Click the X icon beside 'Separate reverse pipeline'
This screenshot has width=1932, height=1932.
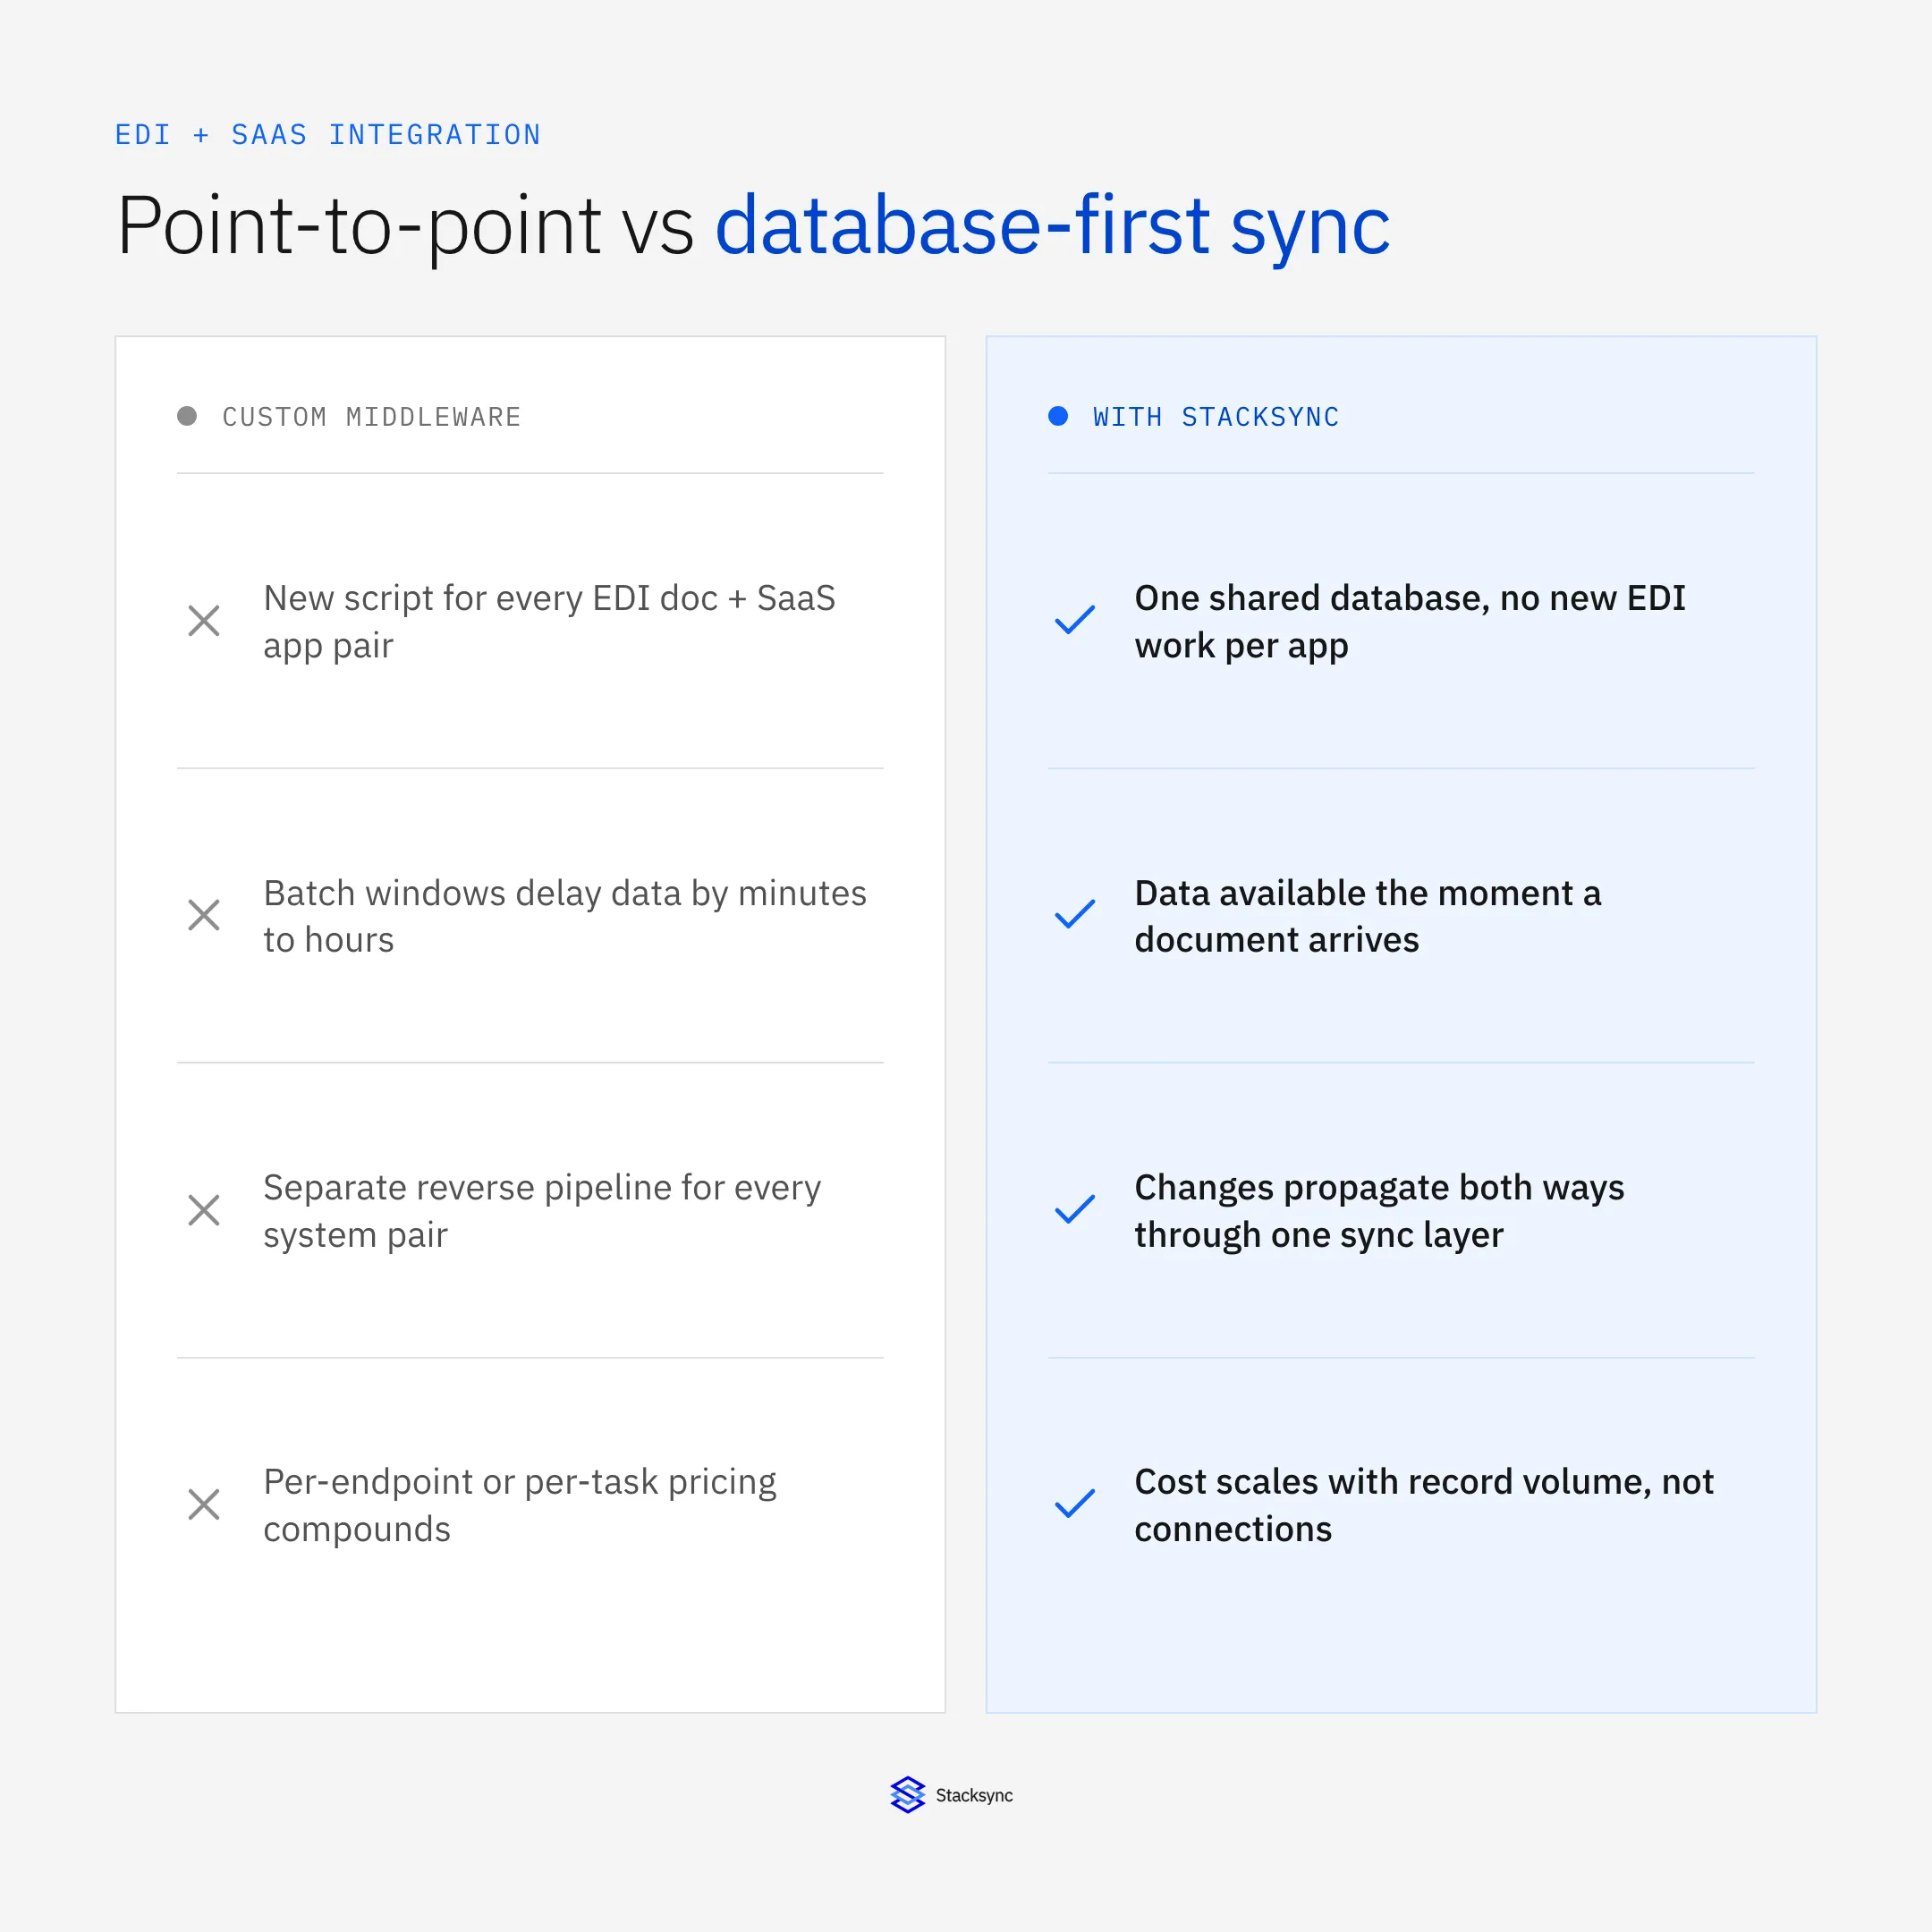click(x=204, y=1210)
